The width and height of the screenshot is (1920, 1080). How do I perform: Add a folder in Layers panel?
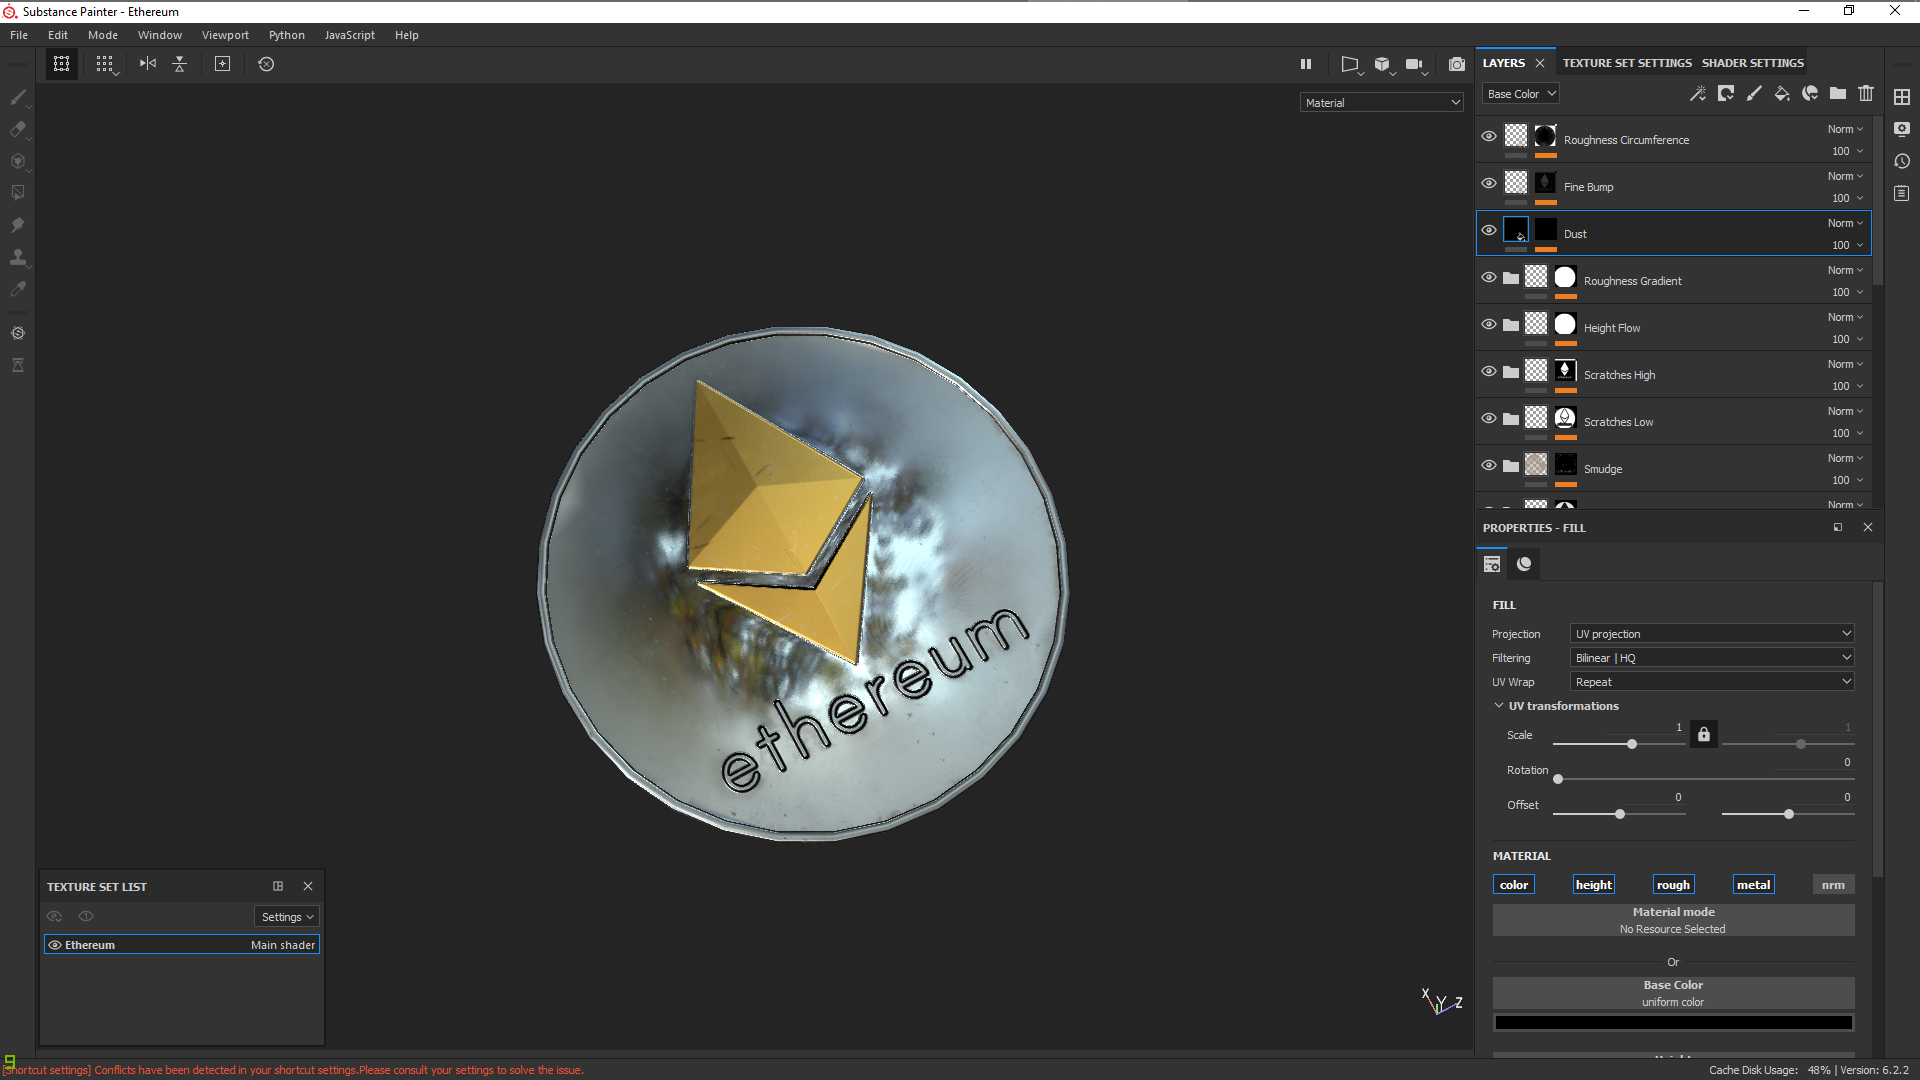tap(1838, 94)
